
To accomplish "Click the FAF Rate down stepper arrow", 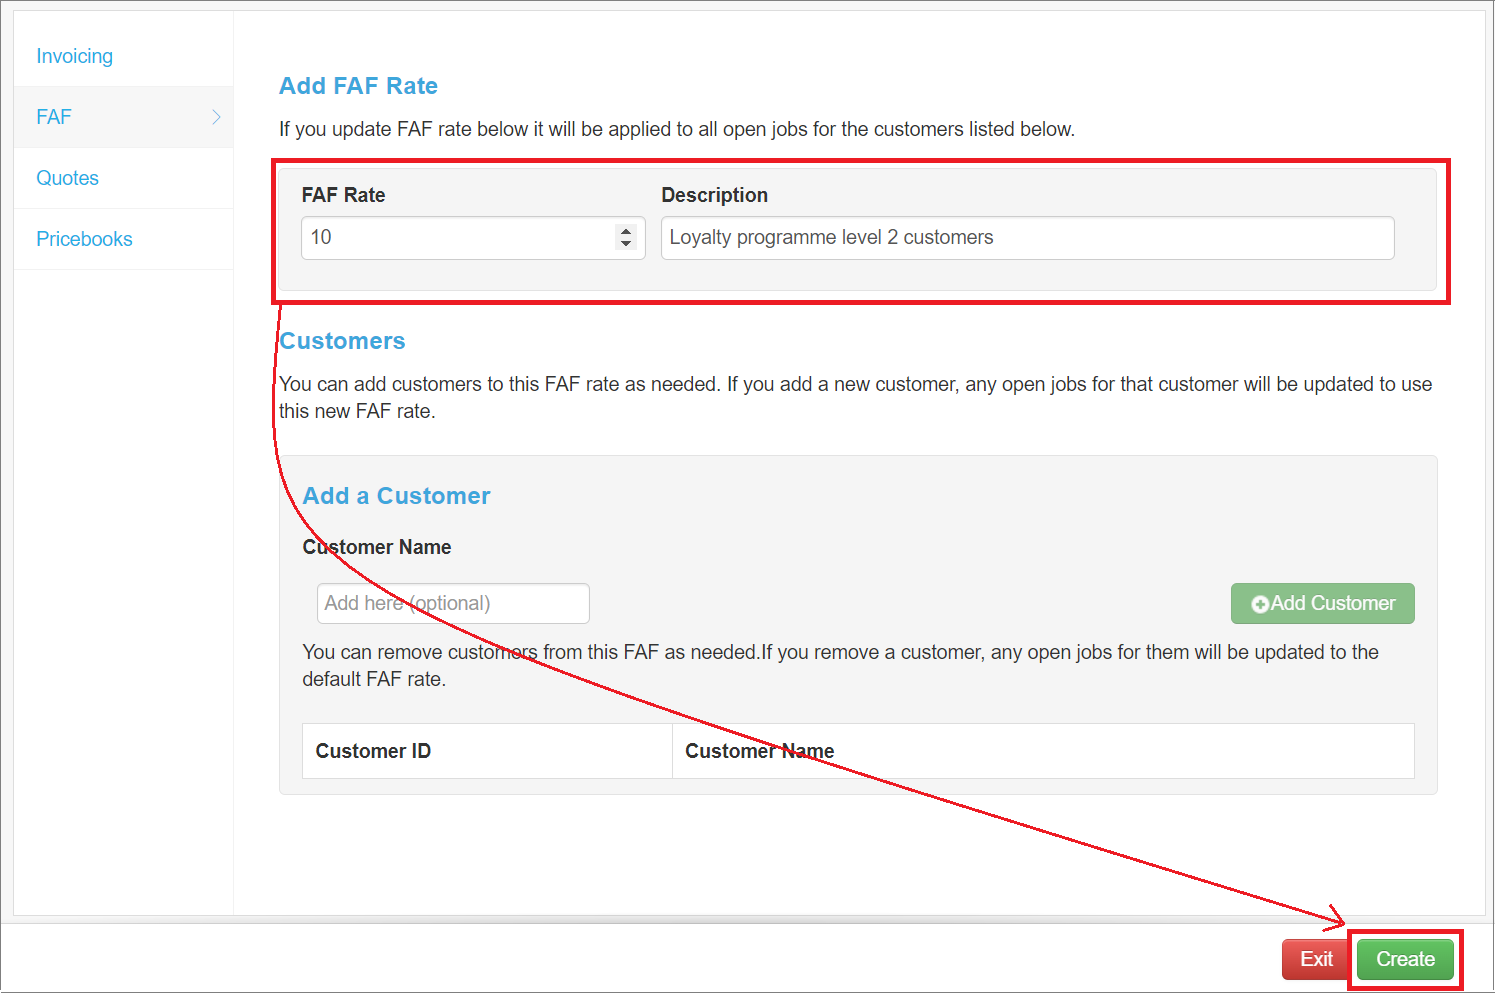I will (x=626, y=244).
